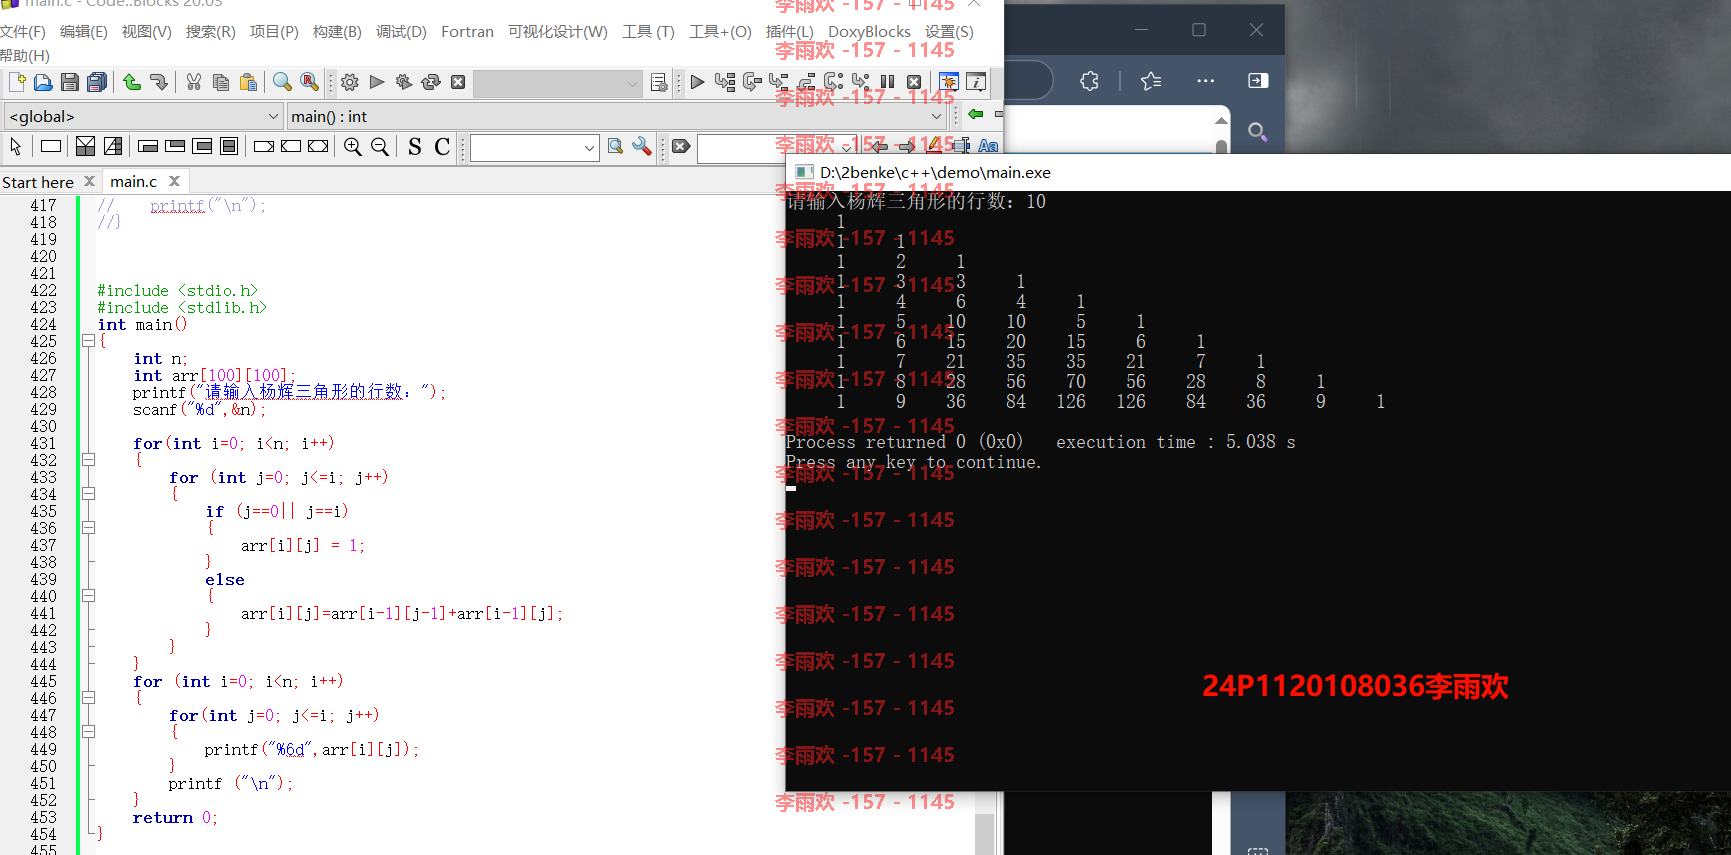Save all files icon
The image size is (1731, 855).
coord(97,82)
